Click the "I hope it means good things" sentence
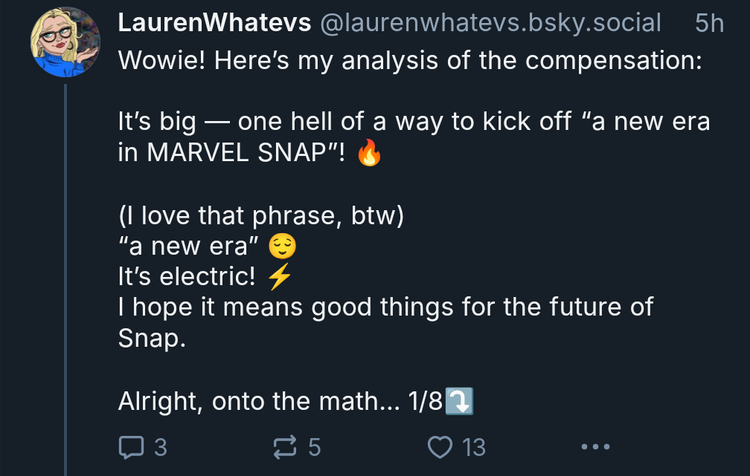750x476 pixels. tap(386, 322)
